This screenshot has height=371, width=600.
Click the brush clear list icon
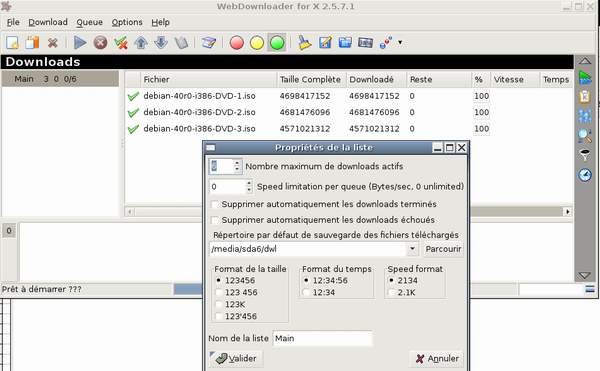[x=305, y=42]
